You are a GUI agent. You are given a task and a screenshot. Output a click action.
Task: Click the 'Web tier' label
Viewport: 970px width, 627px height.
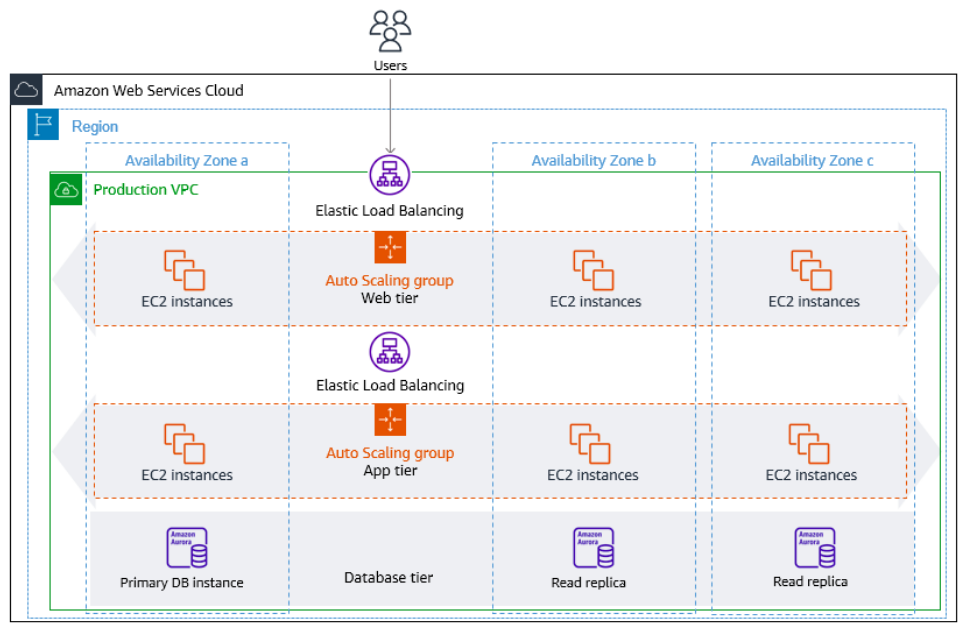tap(390, 298)
